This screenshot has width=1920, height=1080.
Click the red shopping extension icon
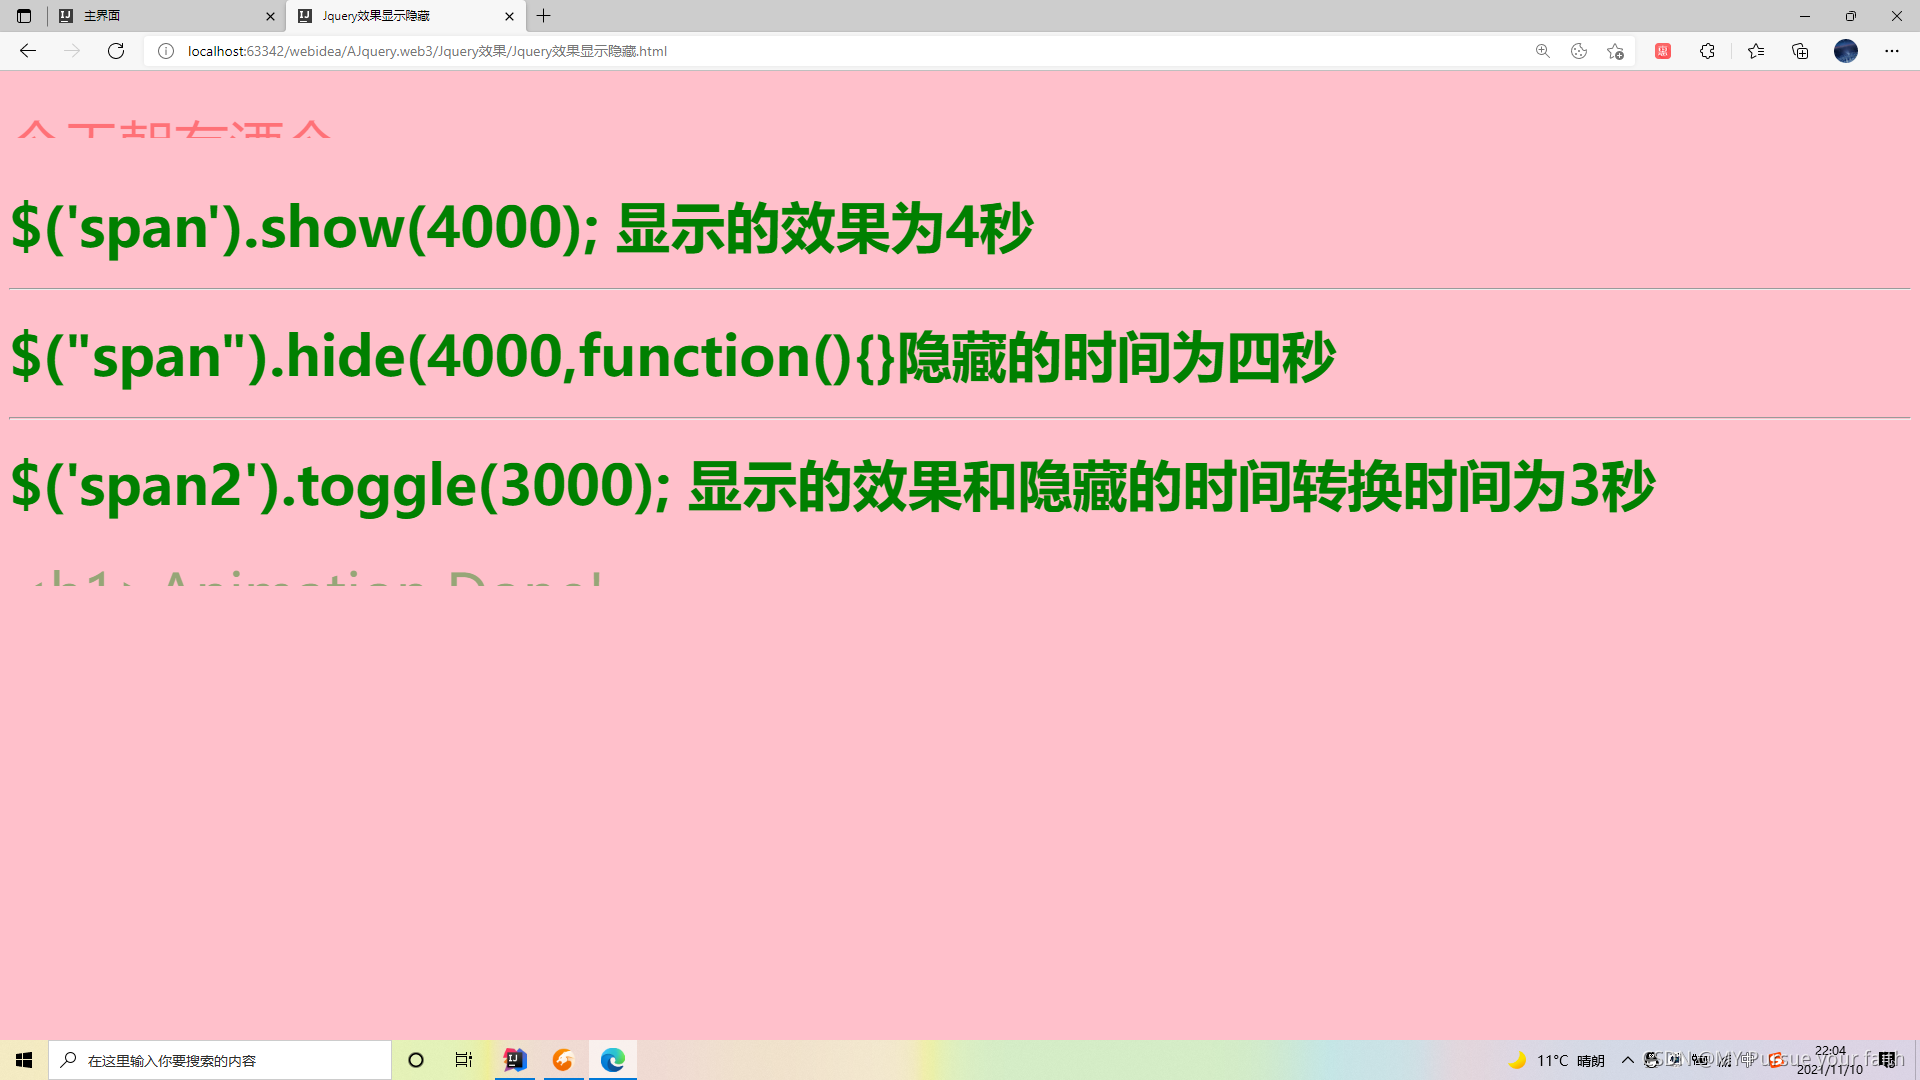pos(1663,51)
